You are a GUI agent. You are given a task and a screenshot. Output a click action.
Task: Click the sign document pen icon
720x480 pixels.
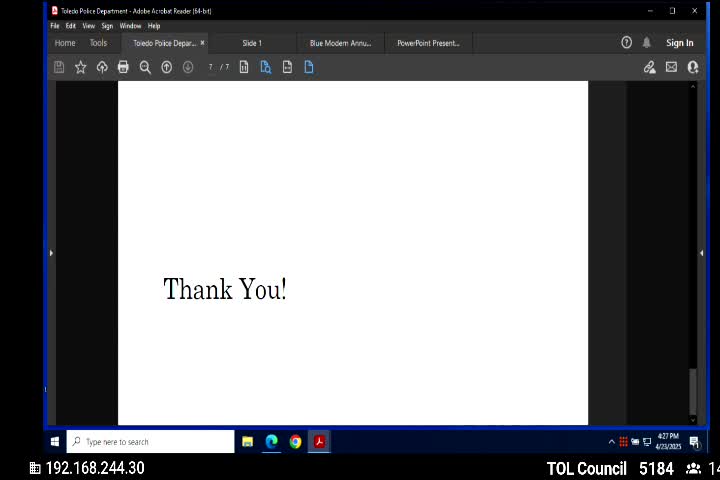[x=649, y=67]
